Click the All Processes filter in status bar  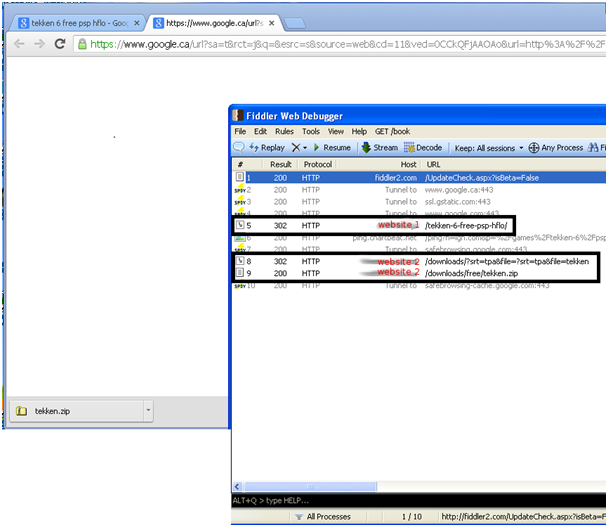[323, 517]
